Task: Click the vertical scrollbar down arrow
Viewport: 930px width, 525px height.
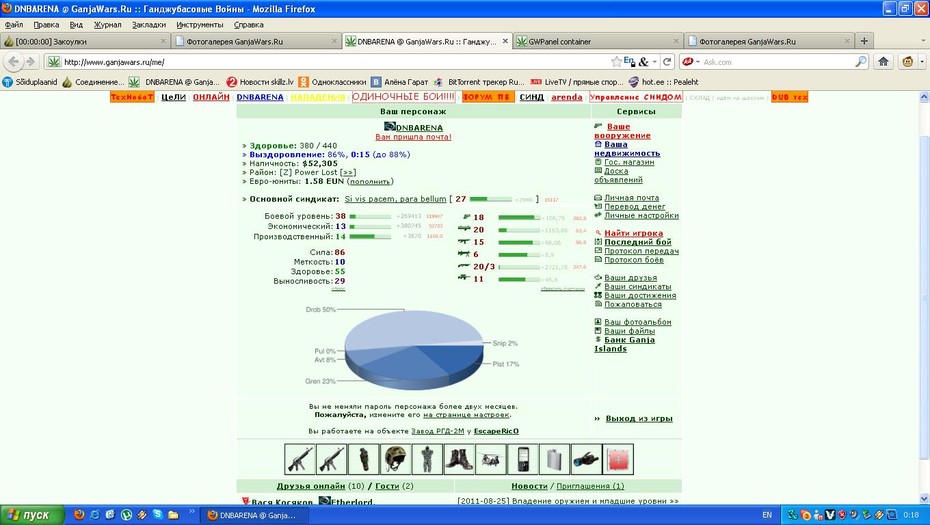Action: point(924,499)
